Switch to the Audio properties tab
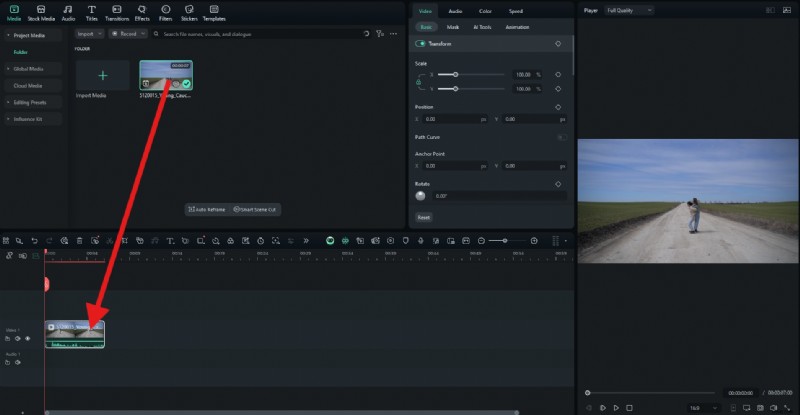This screenshot has width=800, height=415. click(455, 11)
